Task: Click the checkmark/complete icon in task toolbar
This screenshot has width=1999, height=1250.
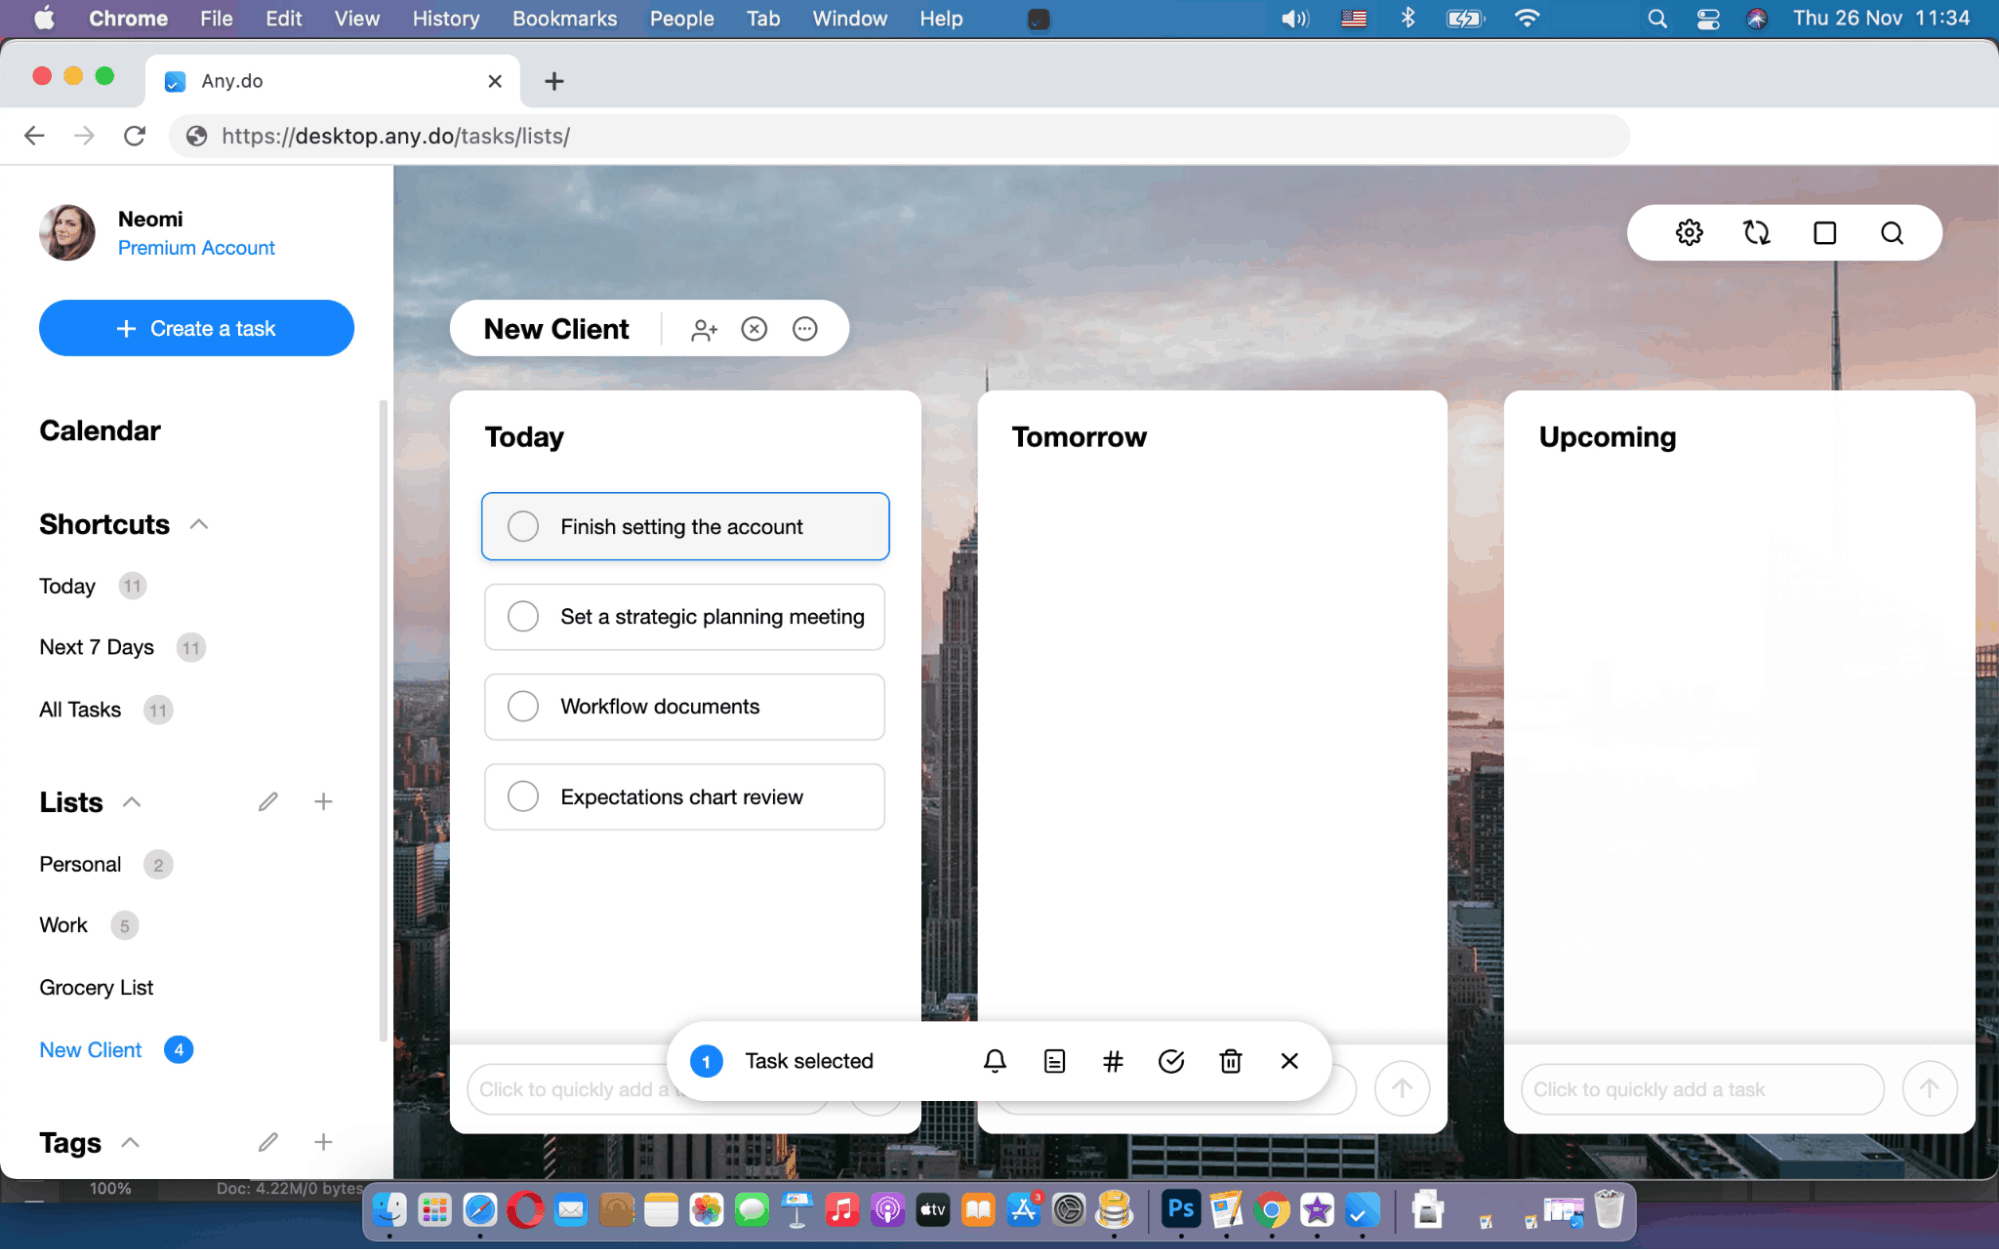Action: click(x=1171, y=1060)
